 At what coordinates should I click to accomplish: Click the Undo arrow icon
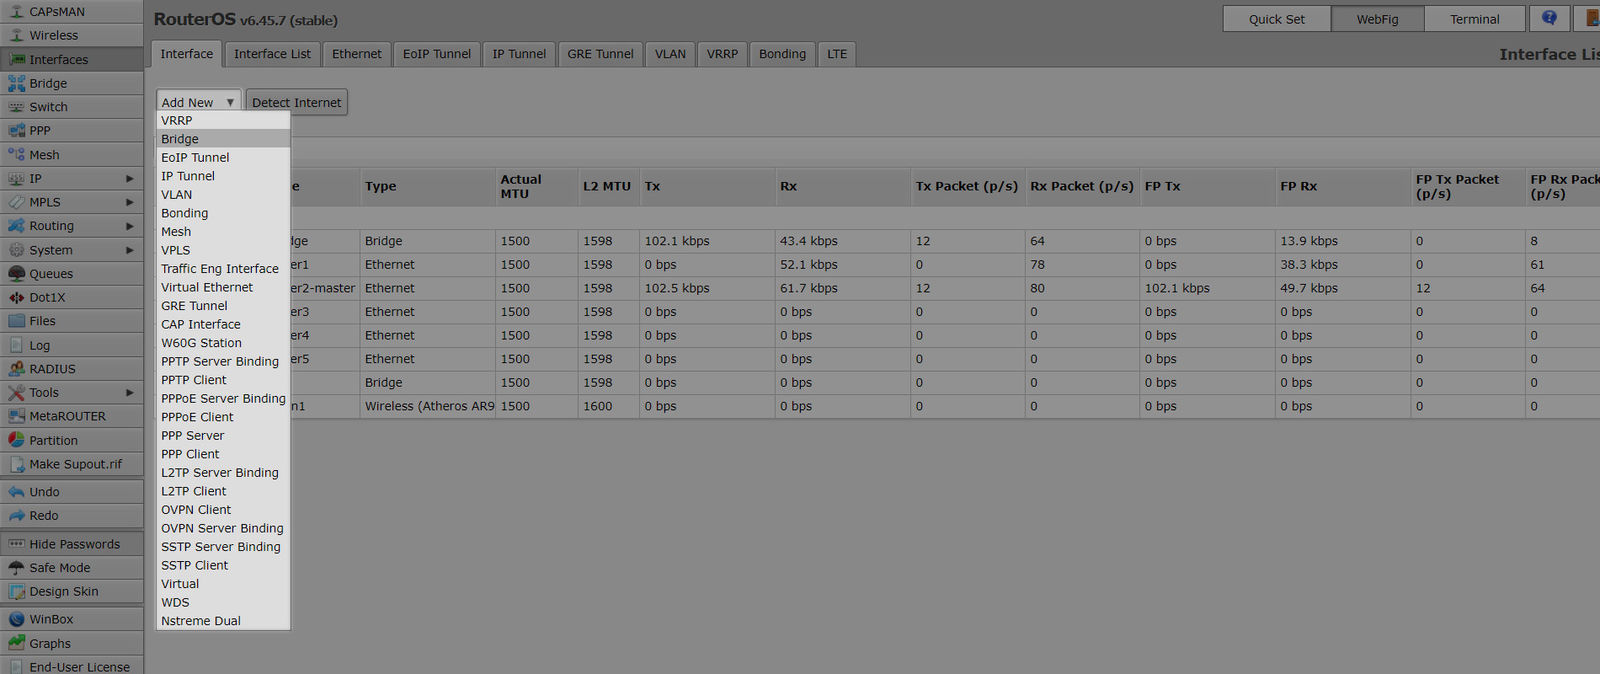pos(16,492)
